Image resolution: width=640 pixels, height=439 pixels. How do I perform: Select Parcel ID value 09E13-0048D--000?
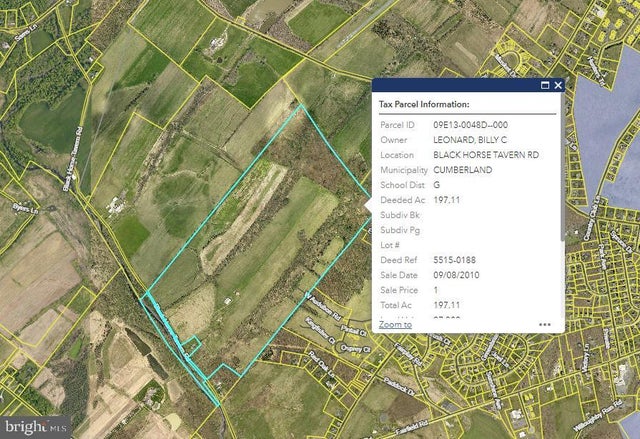(x=471, y=125)
